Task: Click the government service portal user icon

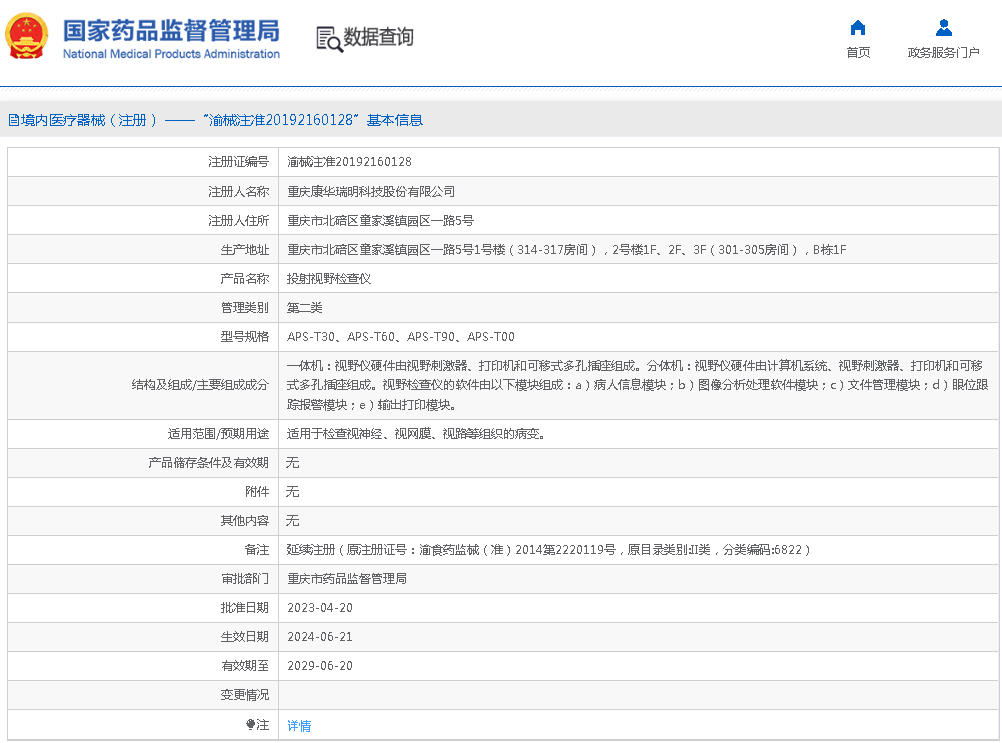Action: click(943, 28)
